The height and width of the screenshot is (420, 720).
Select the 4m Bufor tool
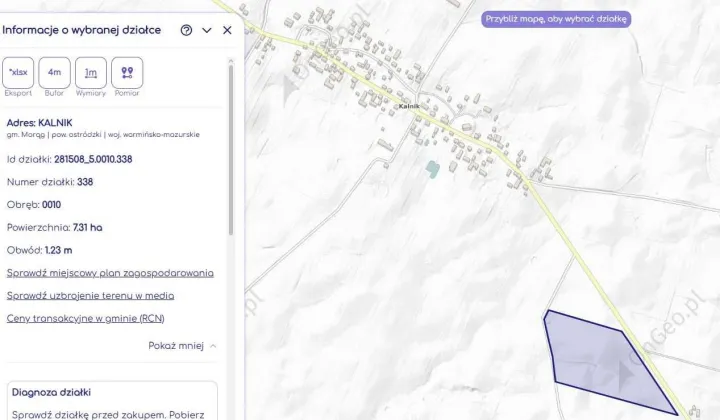tap(54, 73)
